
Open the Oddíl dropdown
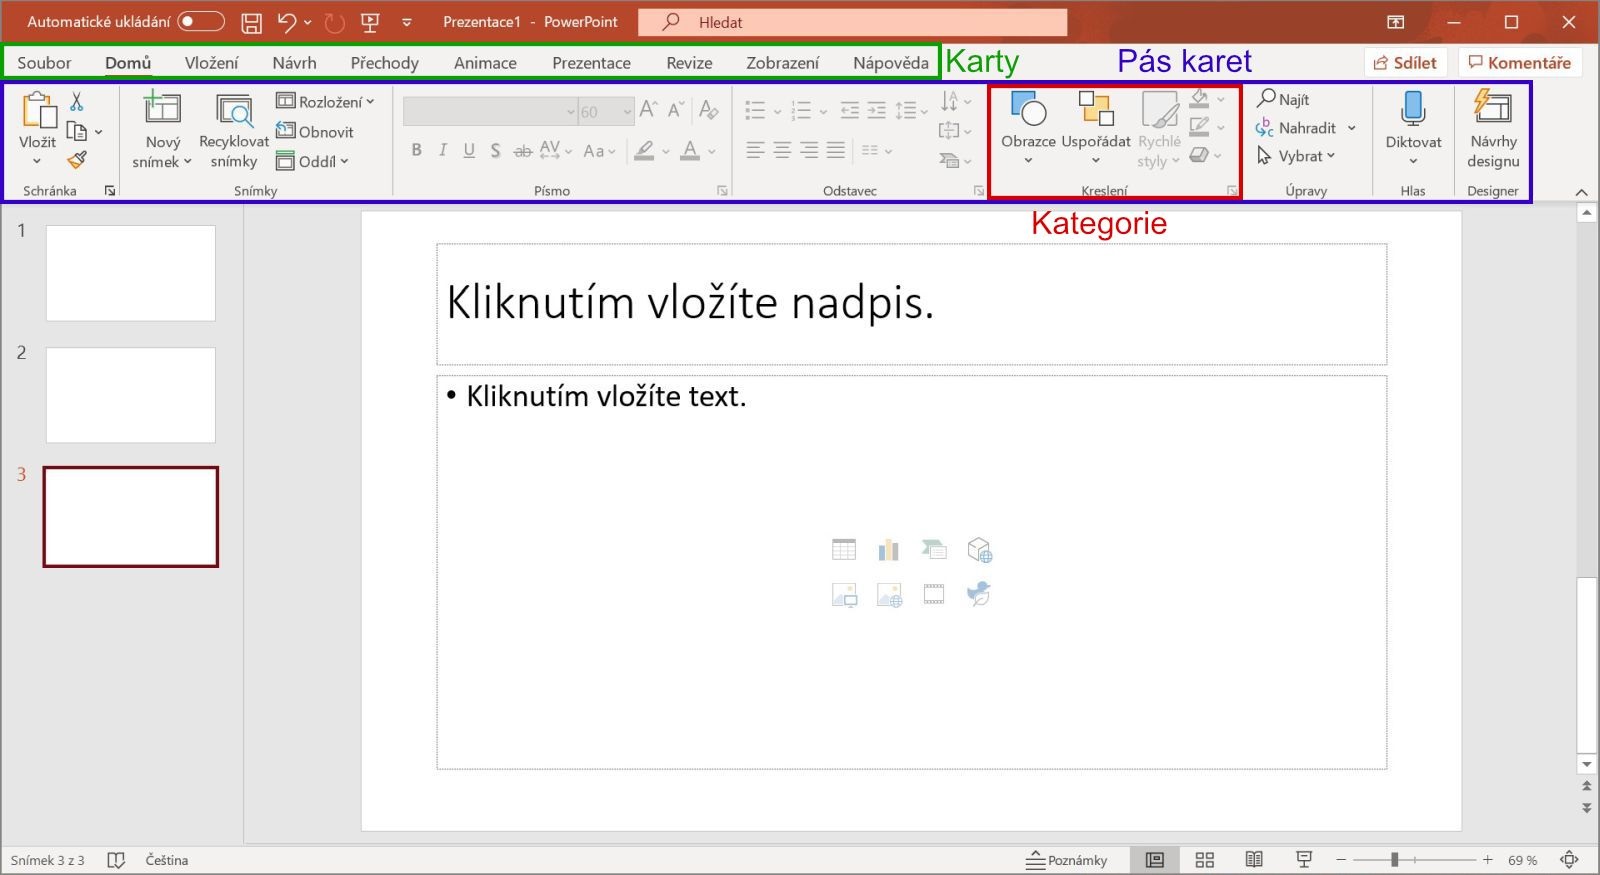point(313,161)
